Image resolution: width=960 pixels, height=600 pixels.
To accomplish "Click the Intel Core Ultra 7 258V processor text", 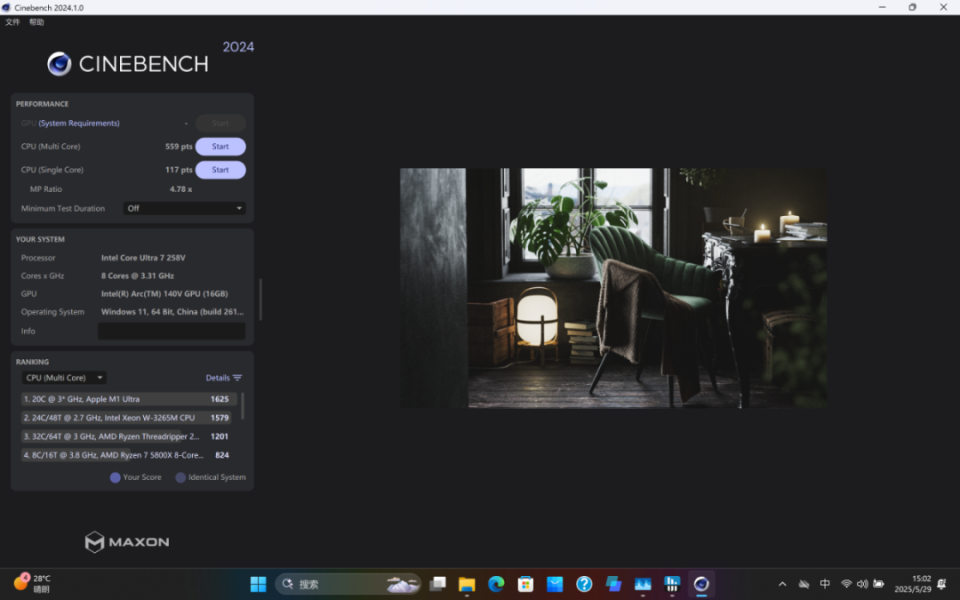I will click(143, 258).
